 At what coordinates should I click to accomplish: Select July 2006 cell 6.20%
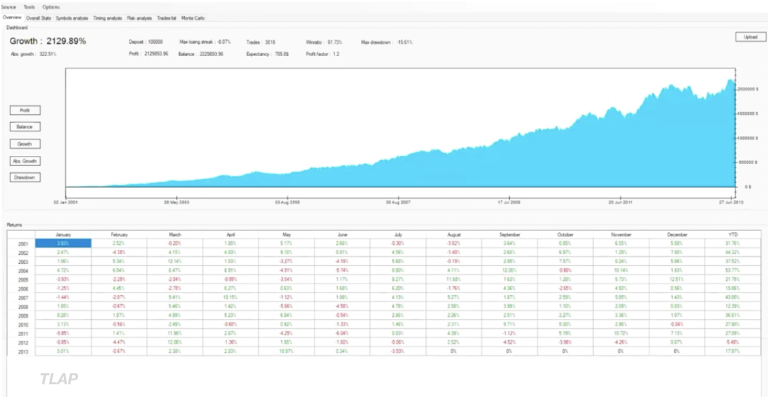coord(398,288)
